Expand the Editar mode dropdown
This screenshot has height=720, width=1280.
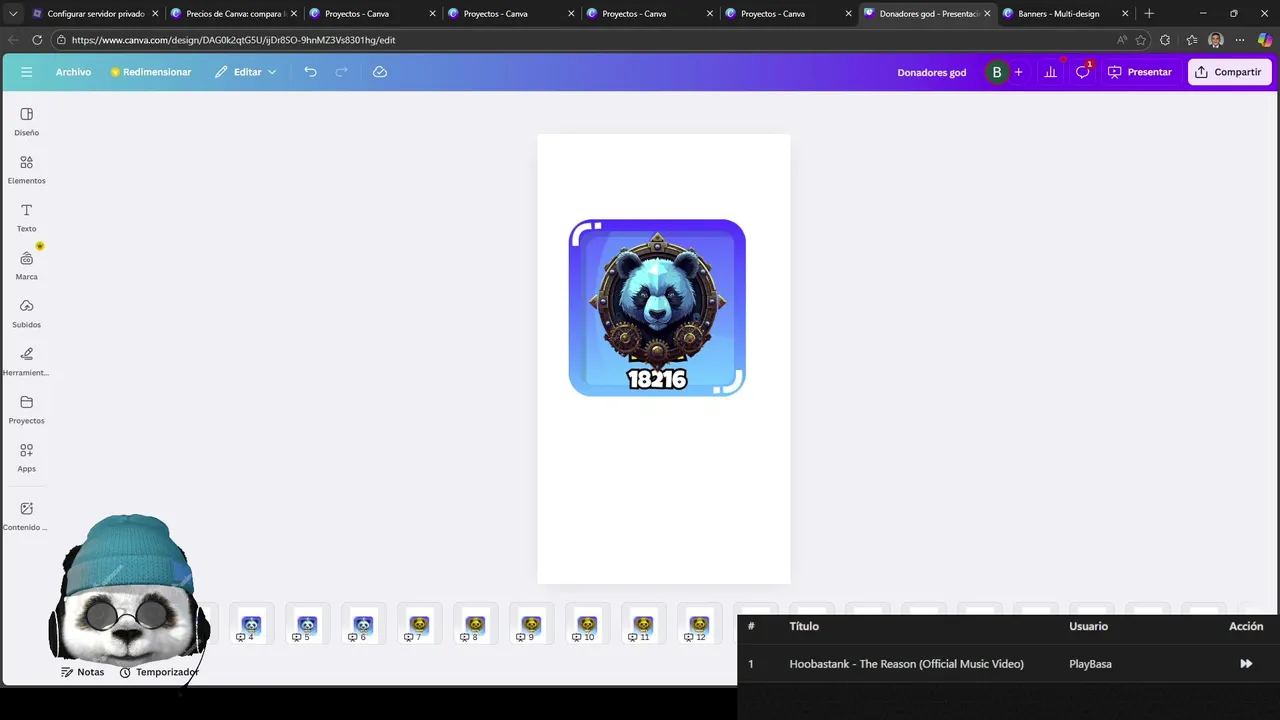[246, 72]
